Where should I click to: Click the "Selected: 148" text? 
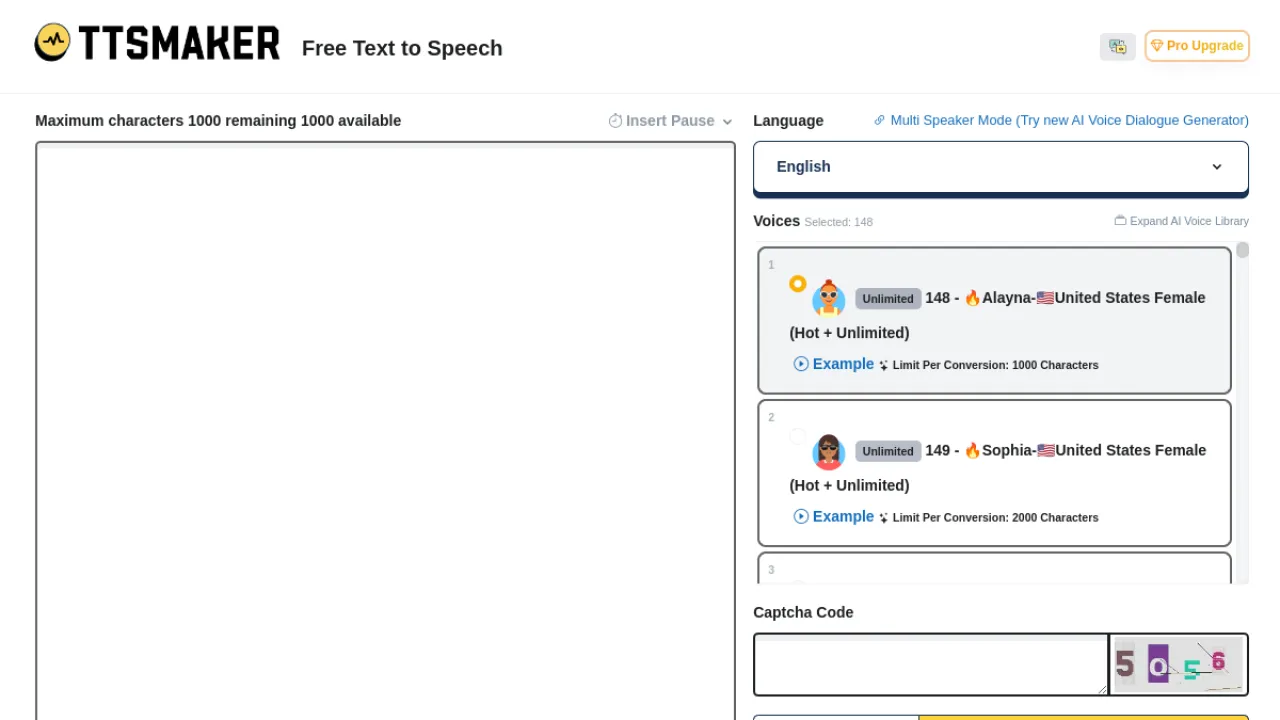pyautogui.click(x=839, y=222)
